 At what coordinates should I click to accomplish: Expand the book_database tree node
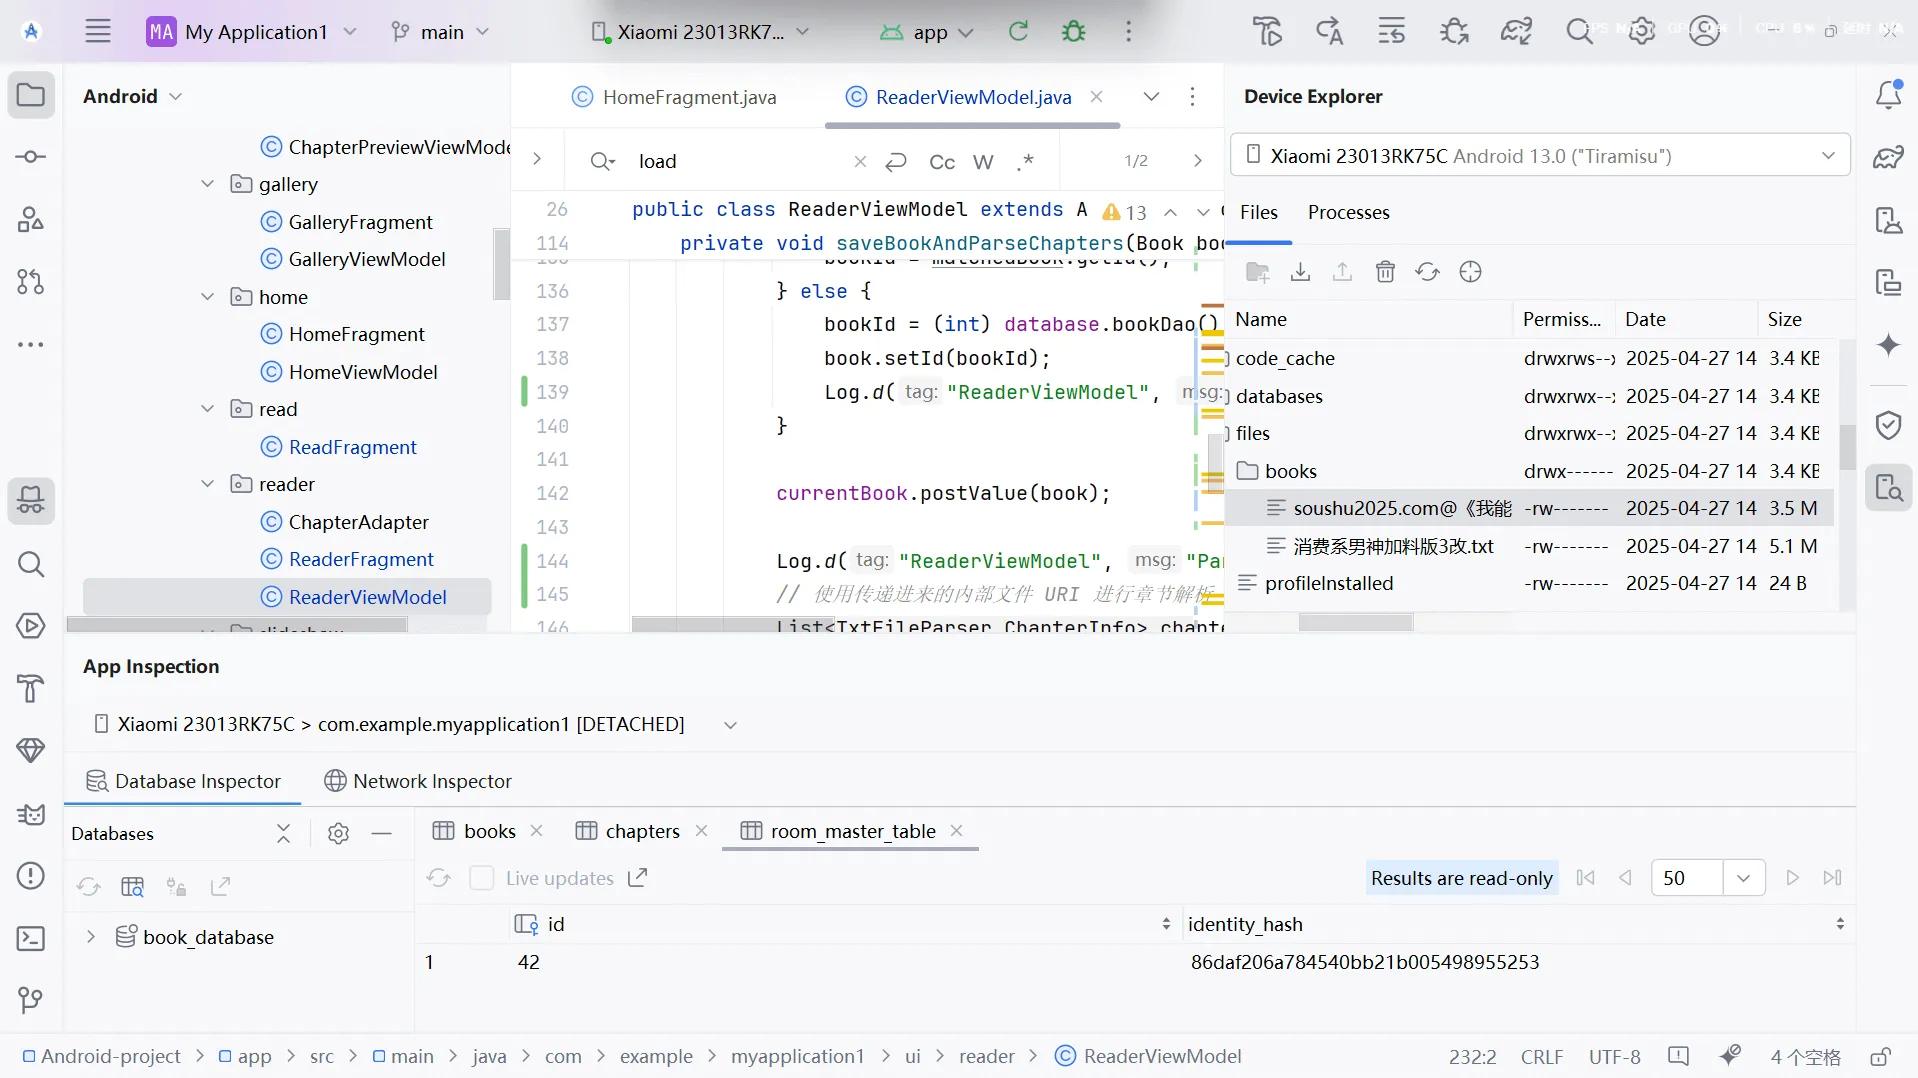pos(91,937)
